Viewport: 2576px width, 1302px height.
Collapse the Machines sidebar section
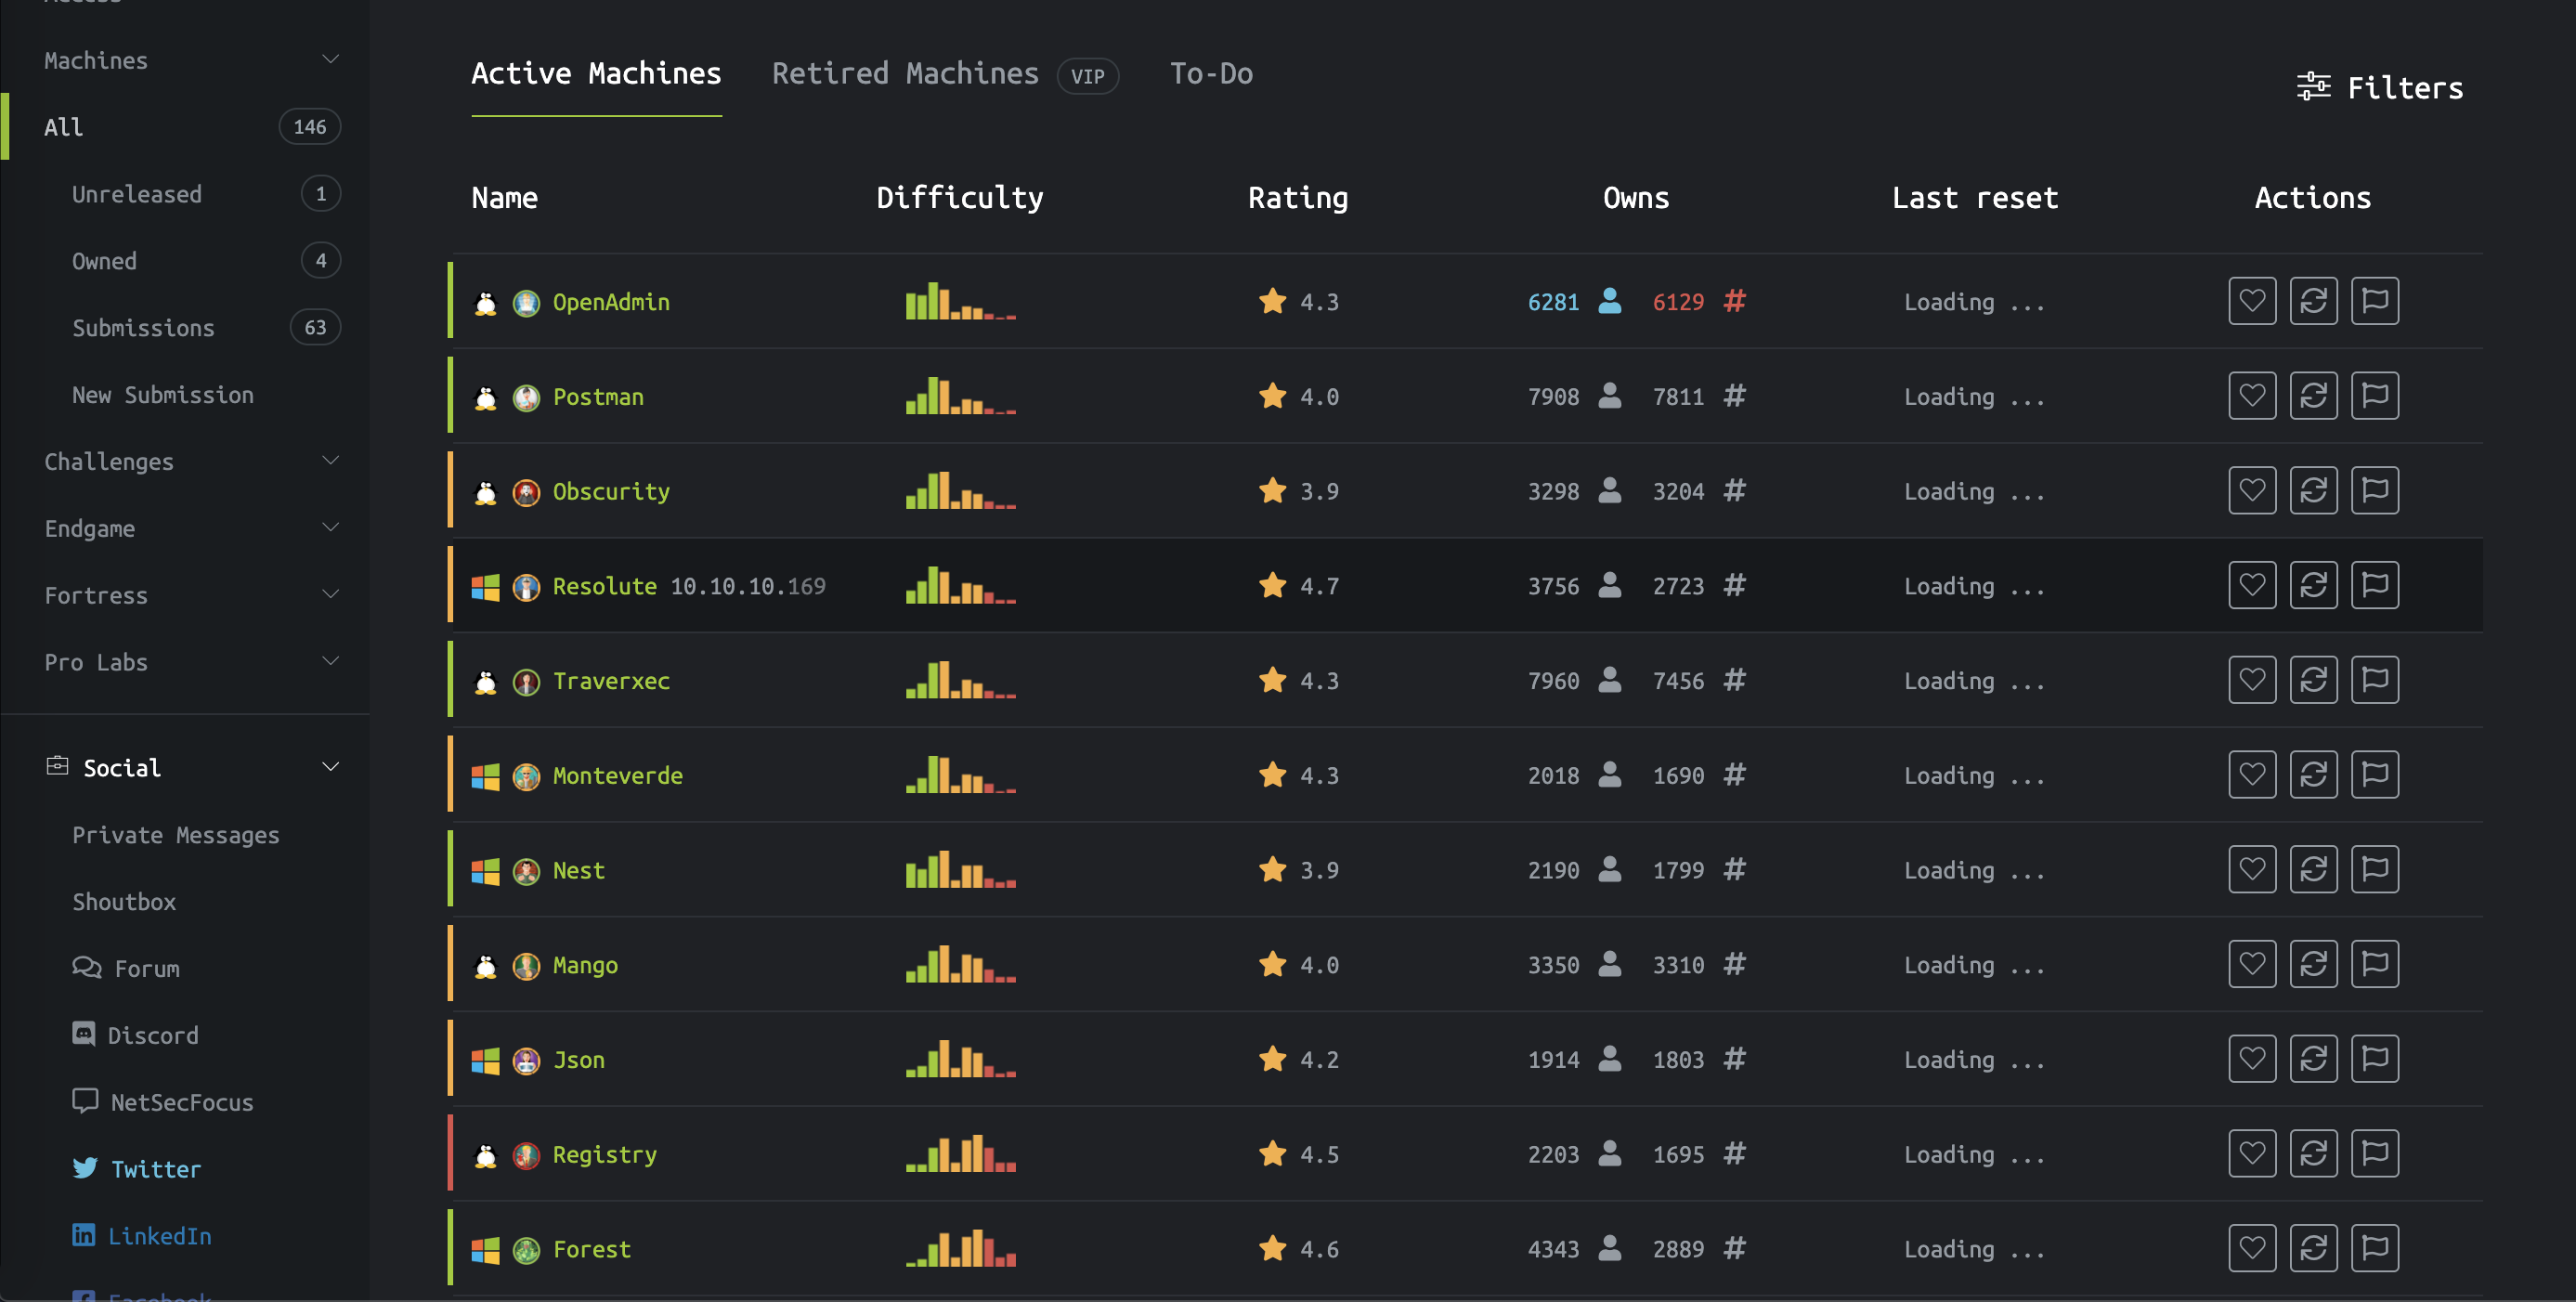[x=330, y=60]
